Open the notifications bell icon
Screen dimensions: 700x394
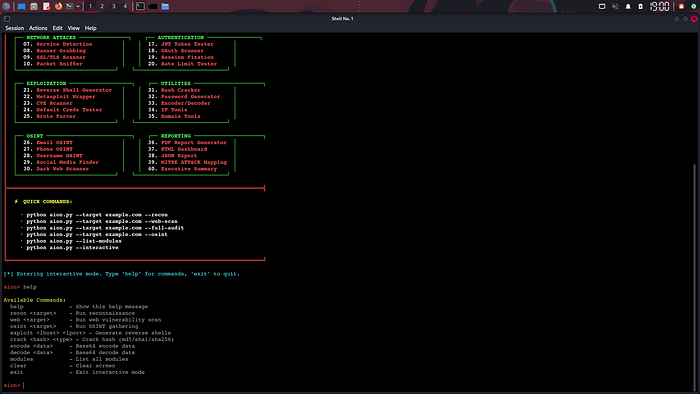tap(628, 6)
